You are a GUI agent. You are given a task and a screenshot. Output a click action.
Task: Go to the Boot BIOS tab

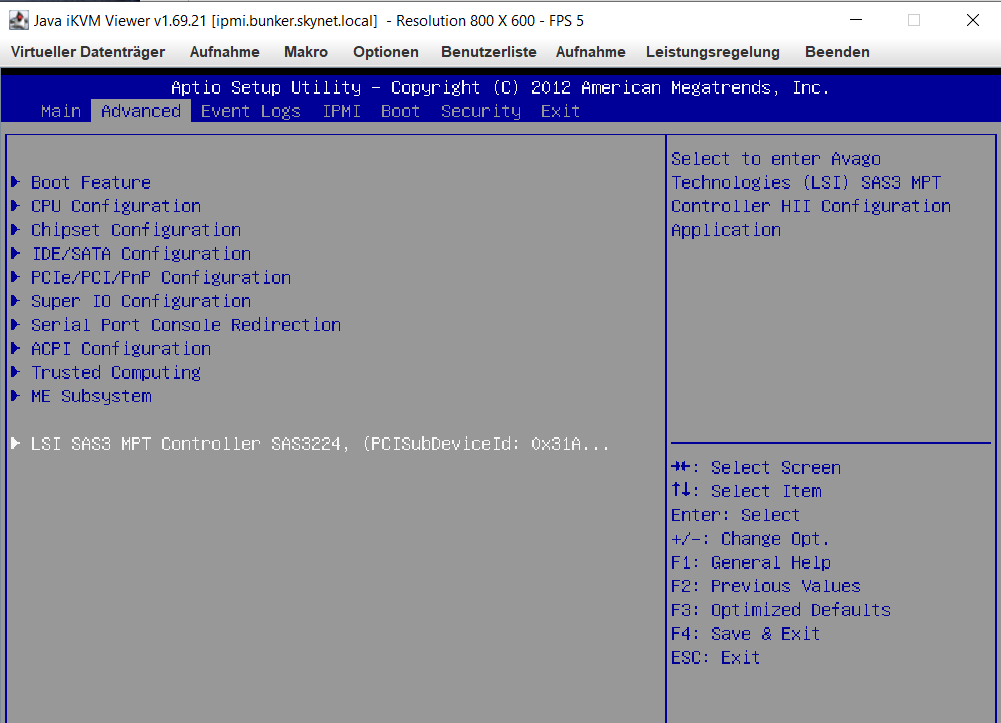click(x=400, y=111)
